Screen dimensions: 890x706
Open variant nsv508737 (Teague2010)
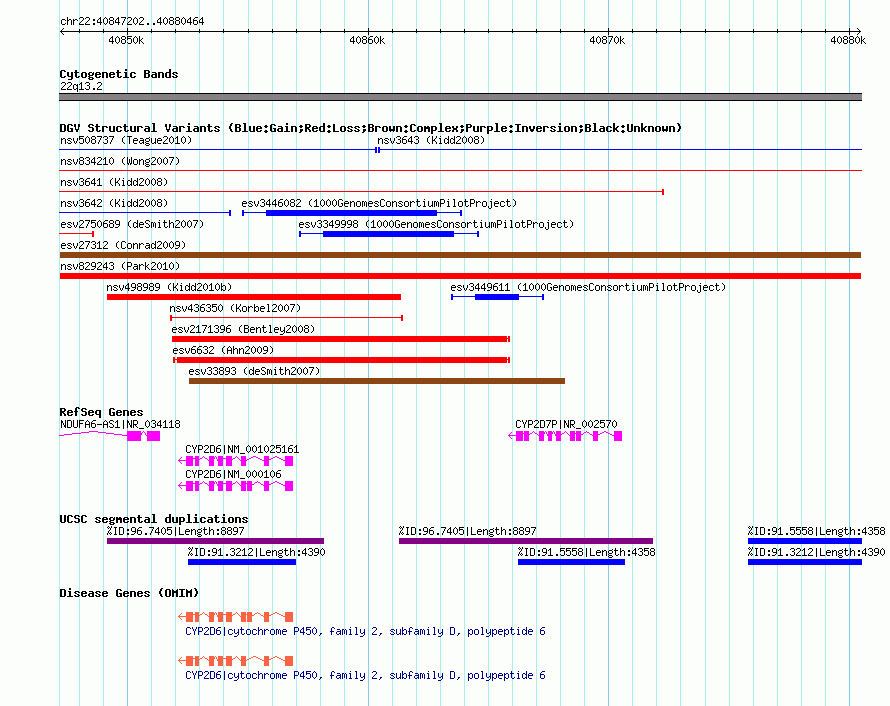pos(126,140)
